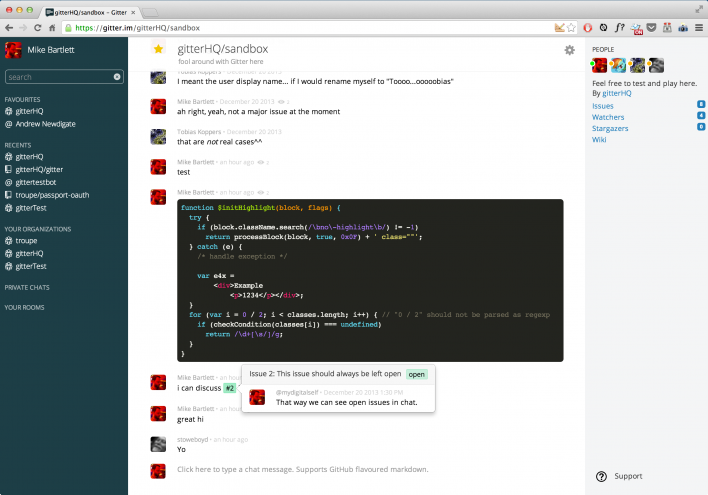Click the Support link text

(628, 476)
